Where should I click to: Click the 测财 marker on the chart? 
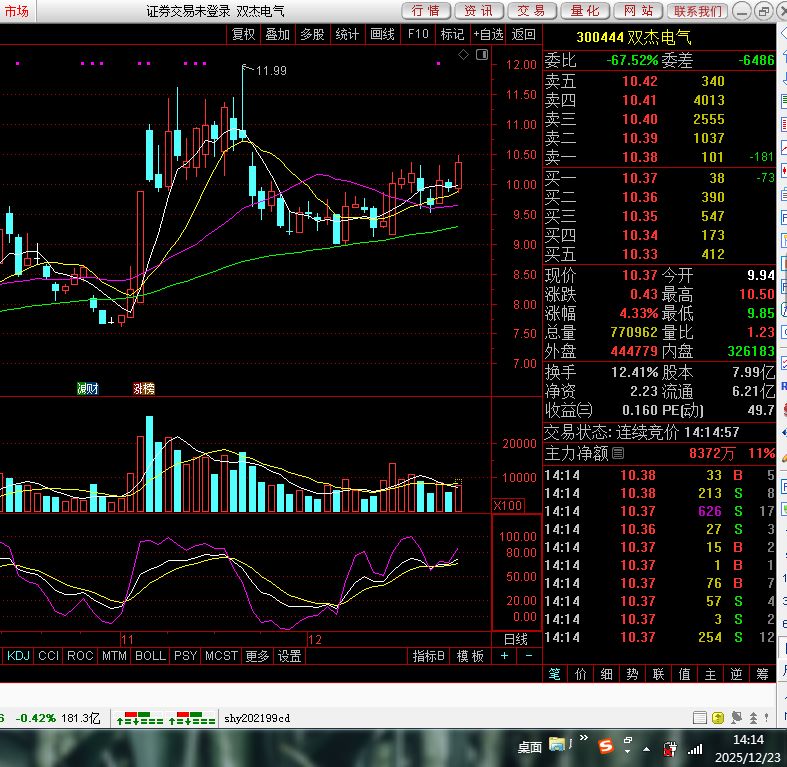(88, 388)
